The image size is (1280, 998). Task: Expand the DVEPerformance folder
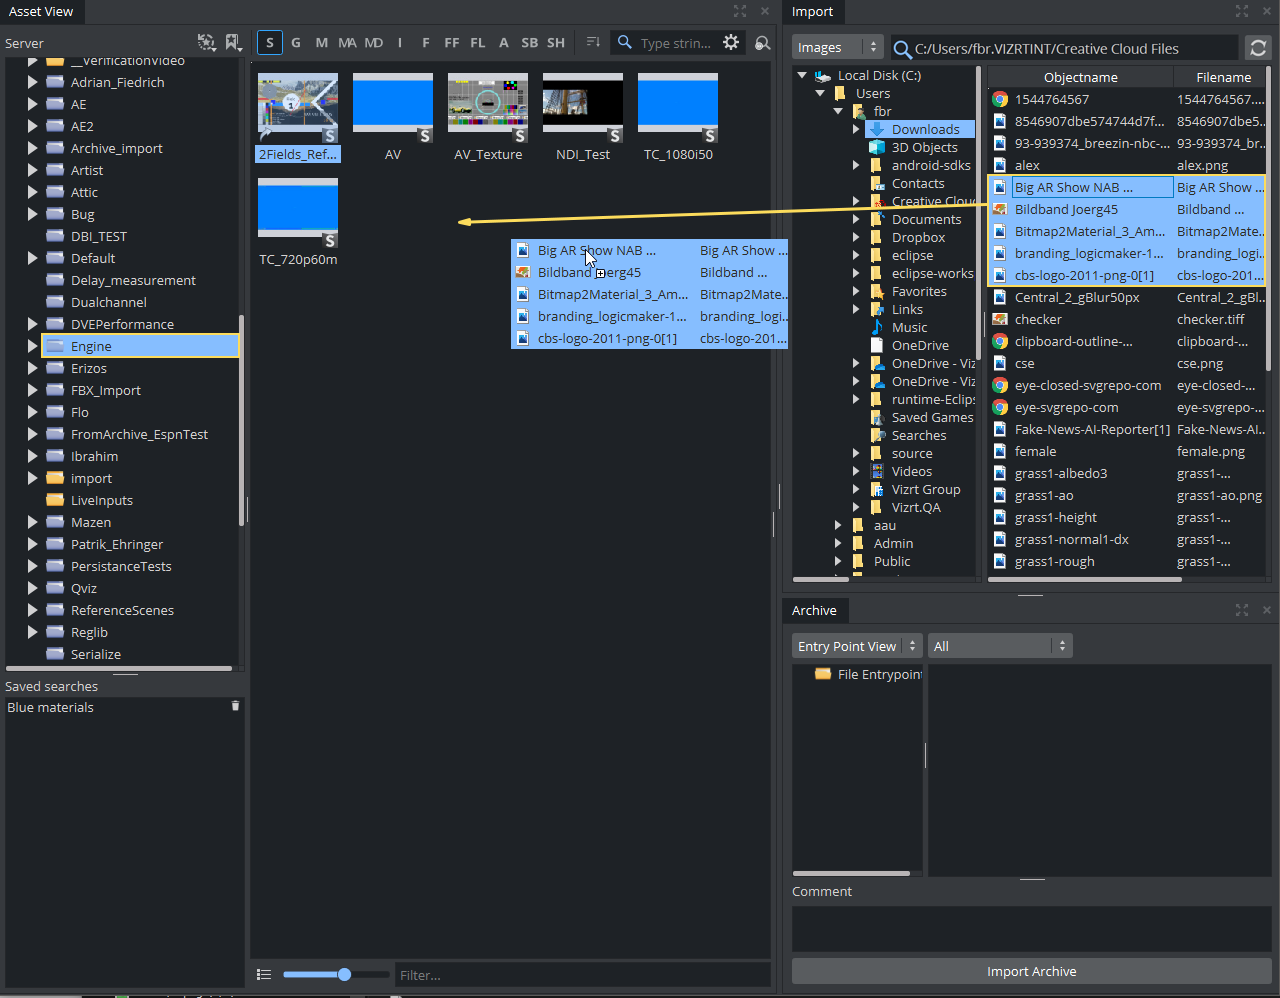coord(32,324)
